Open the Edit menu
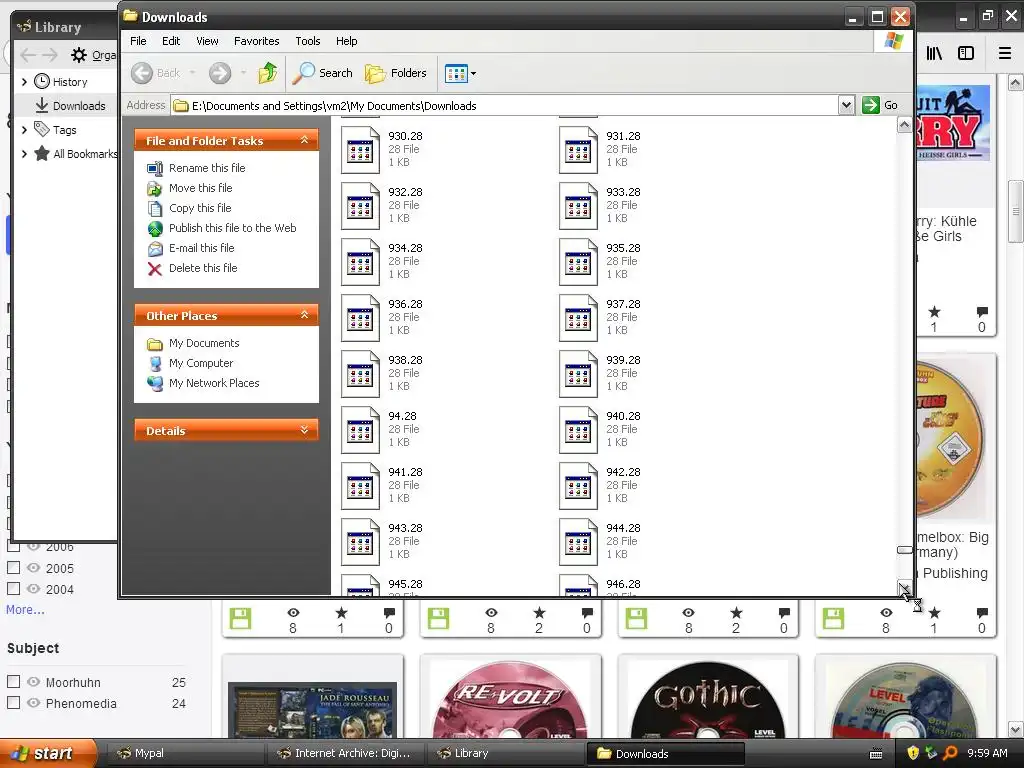Image resolution: width=1024 pixels, height=768 pixels. pos(171,41)
